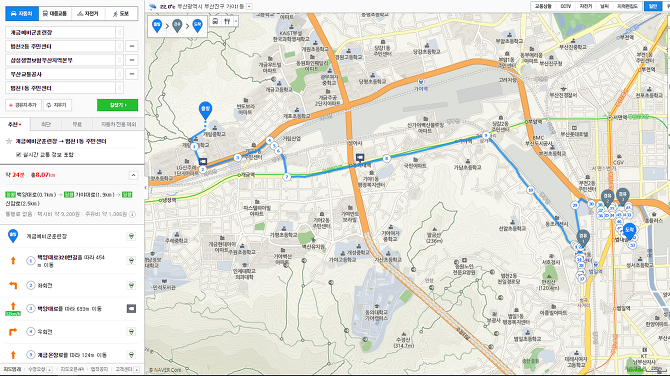Open street view for step 5 개금온정로
Screen dimensions: 670x376
pos(131,355)
